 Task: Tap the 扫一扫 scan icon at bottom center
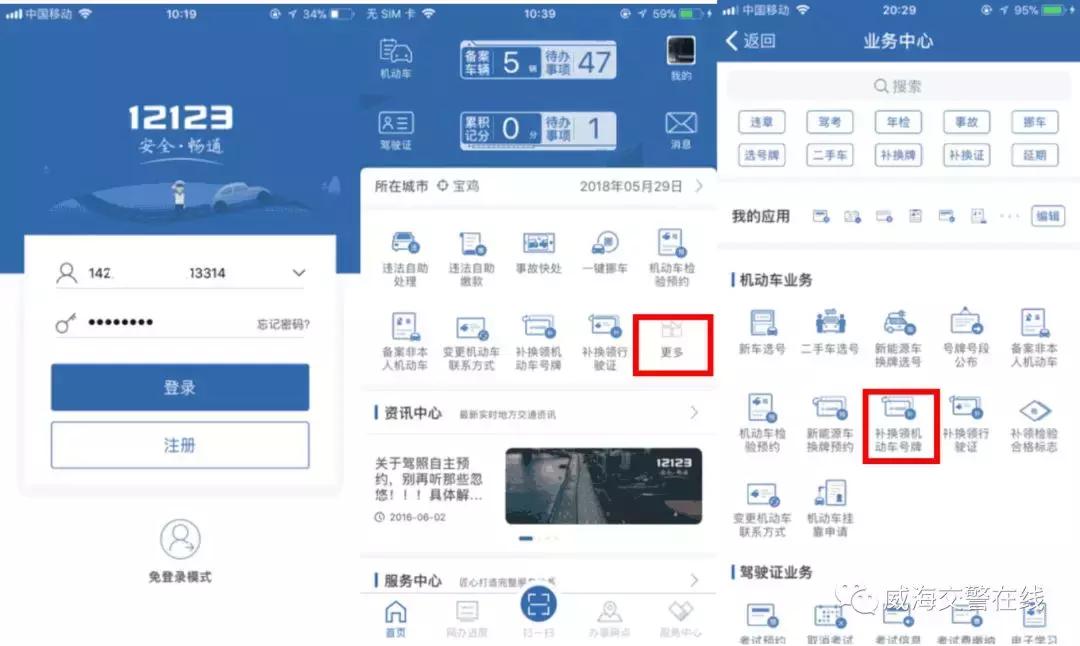point(540,612)
